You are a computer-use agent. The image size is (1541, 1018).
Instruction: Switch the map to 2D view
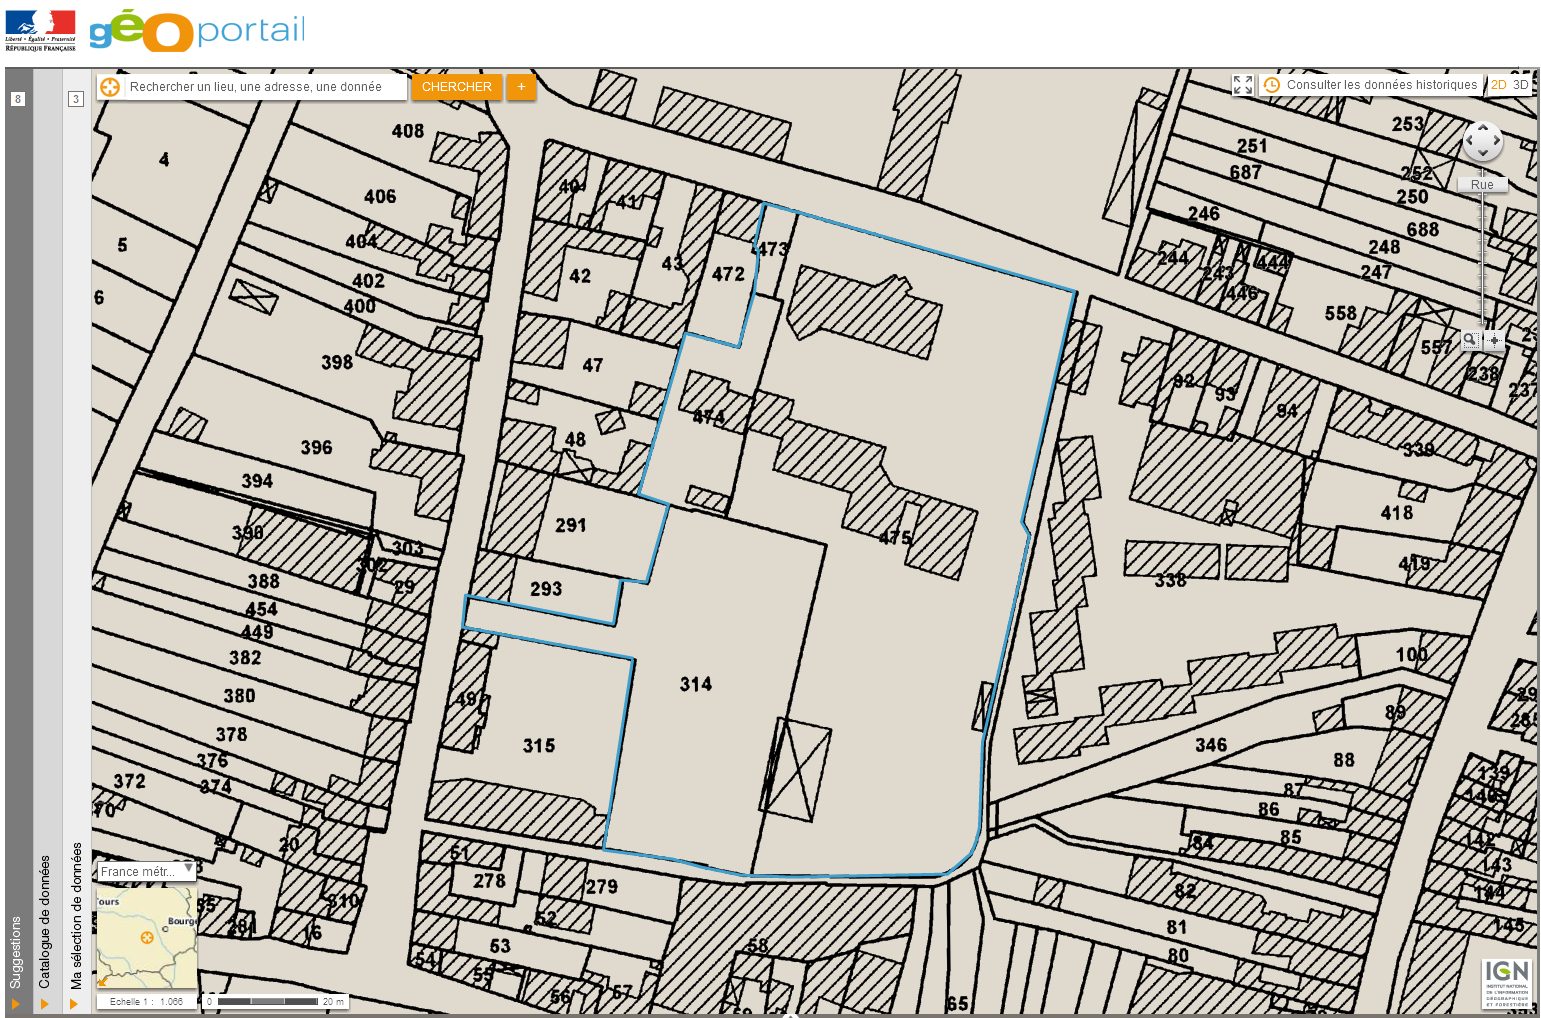coord(1498,85)
